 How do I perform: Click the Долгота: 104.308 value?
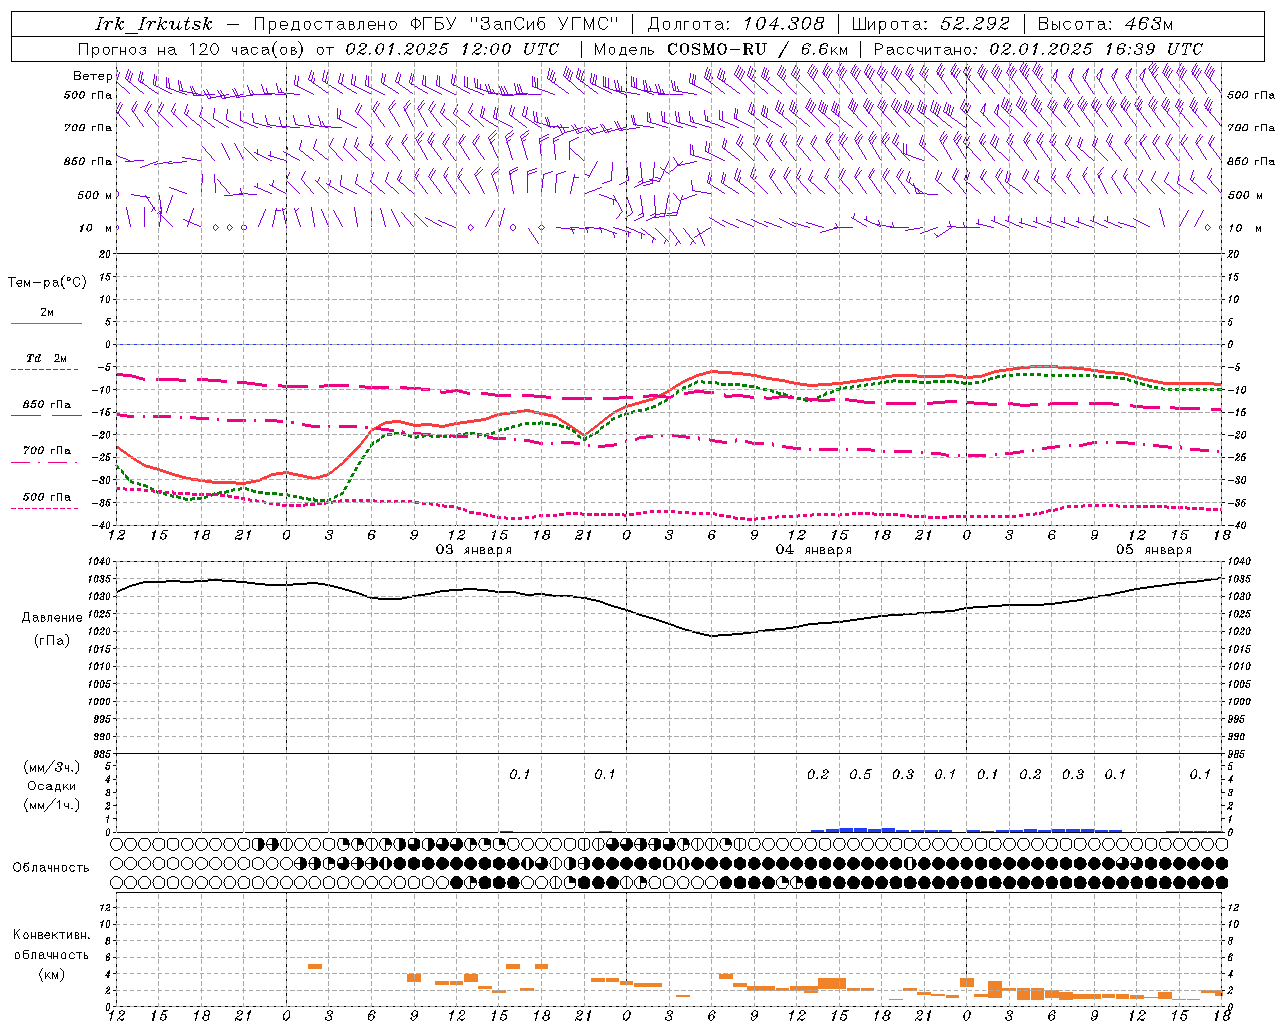click(736, 24)
